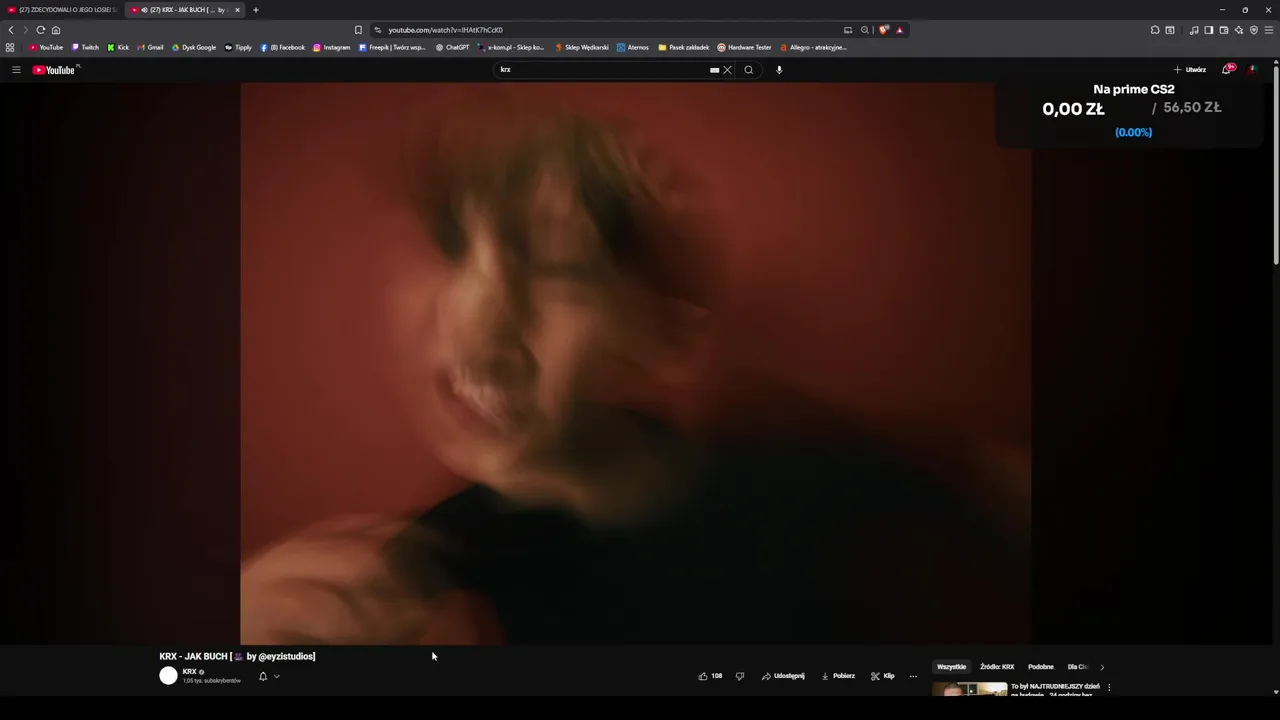Screen dimensions: 1280x720
Task: Share the video via Udostępnij
Action: click(x=783, y=676)
